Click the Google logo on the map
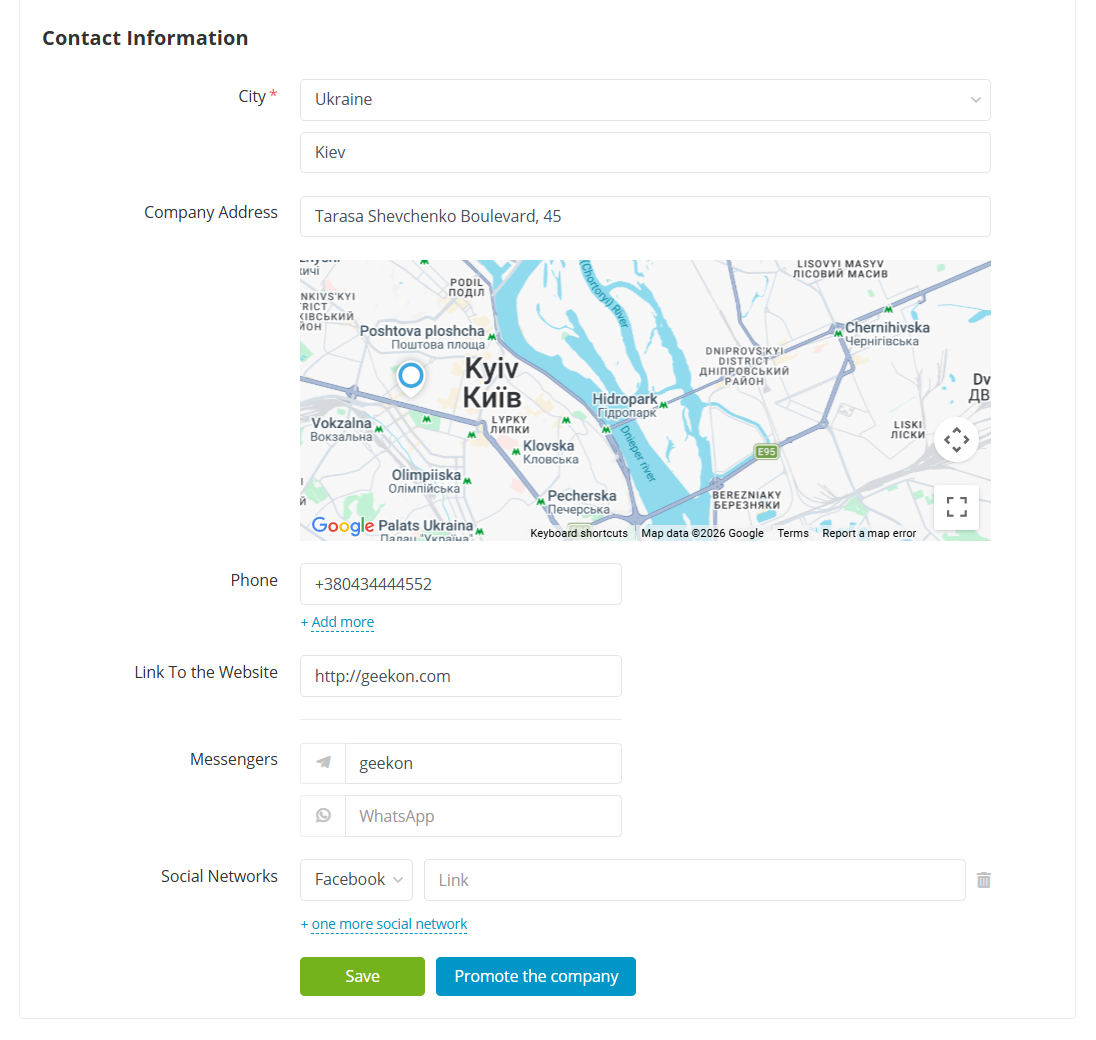This screenshot has height=1040, width=1096. click(342, 526)
